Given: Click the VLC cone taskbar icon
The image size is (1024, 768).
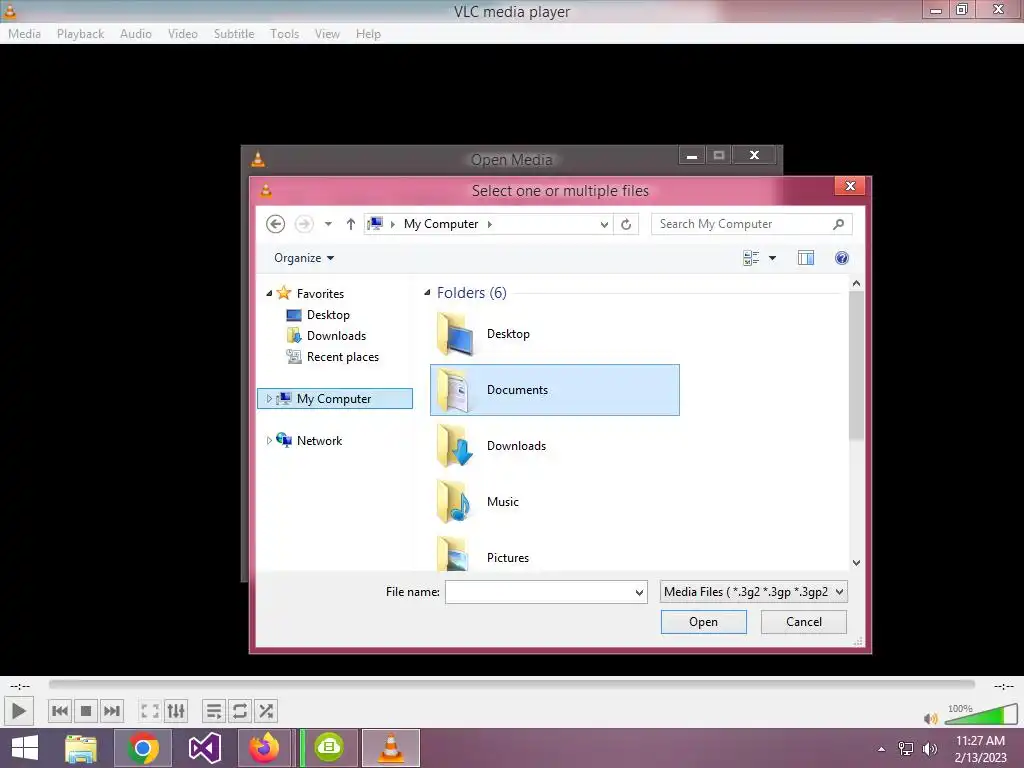Looking at the screenshot, I should 391,748.
